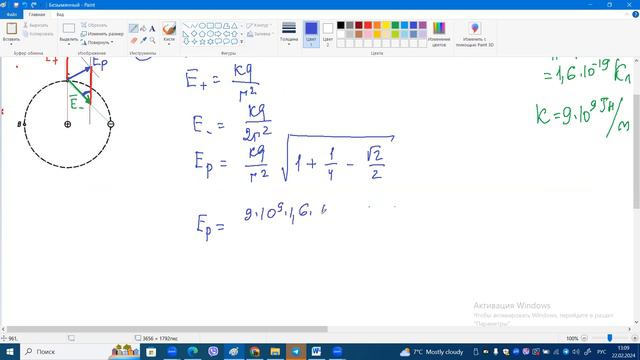Choose the Diamond shape
Viewport: 640px width, 360px height.
point(194,34)
